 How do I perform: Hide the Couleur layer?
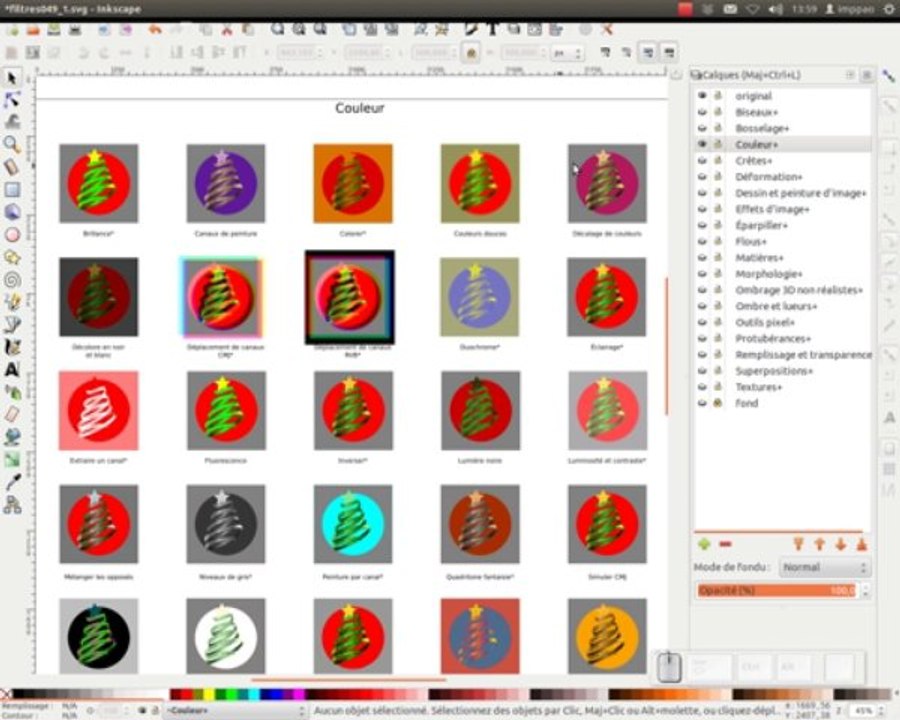pos(702,144)
